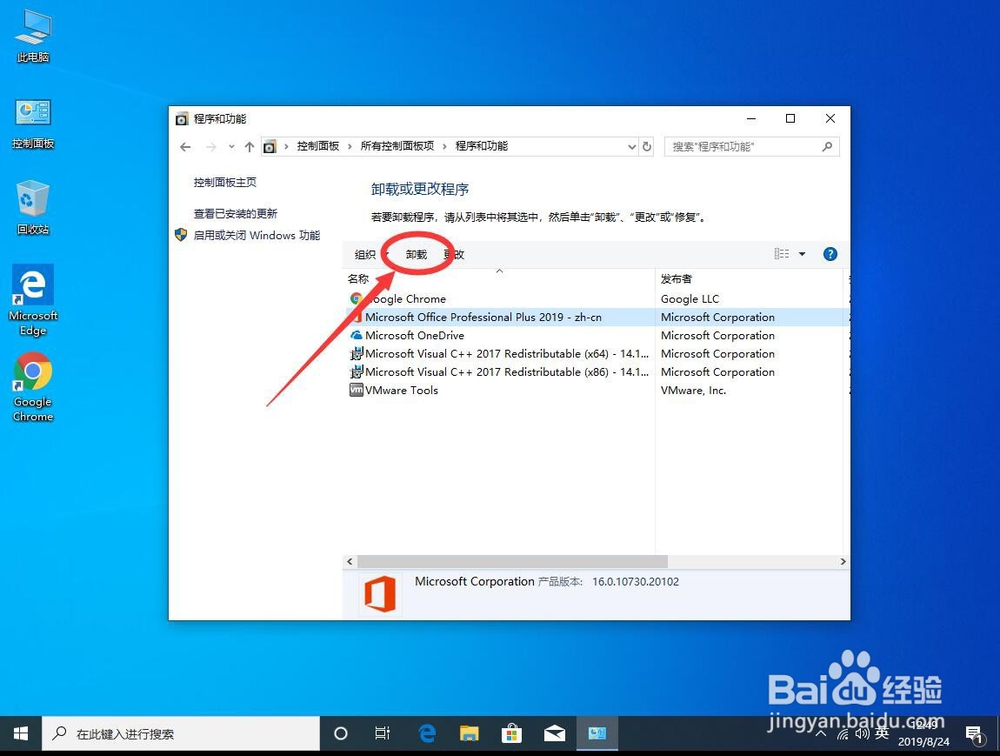The image size is (1000, 756).
Task: Open Task View on the taskbar
Action: point(383,734)
